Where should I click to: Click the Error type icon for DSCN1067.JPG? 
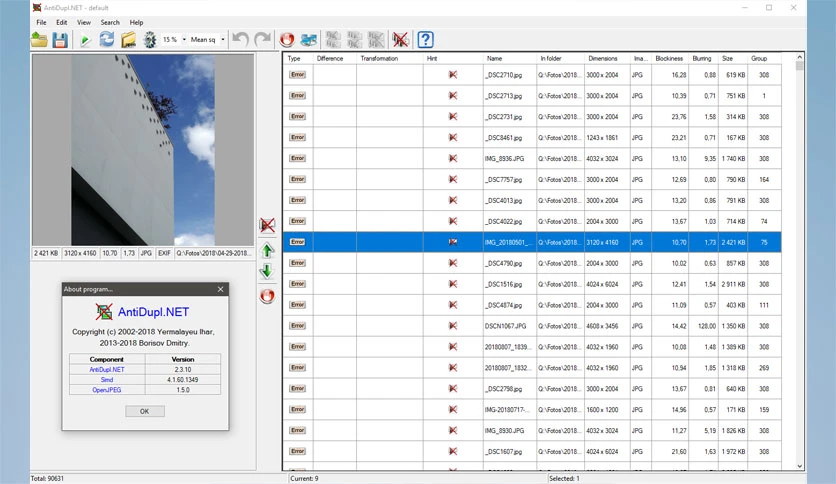pos(298,326)
